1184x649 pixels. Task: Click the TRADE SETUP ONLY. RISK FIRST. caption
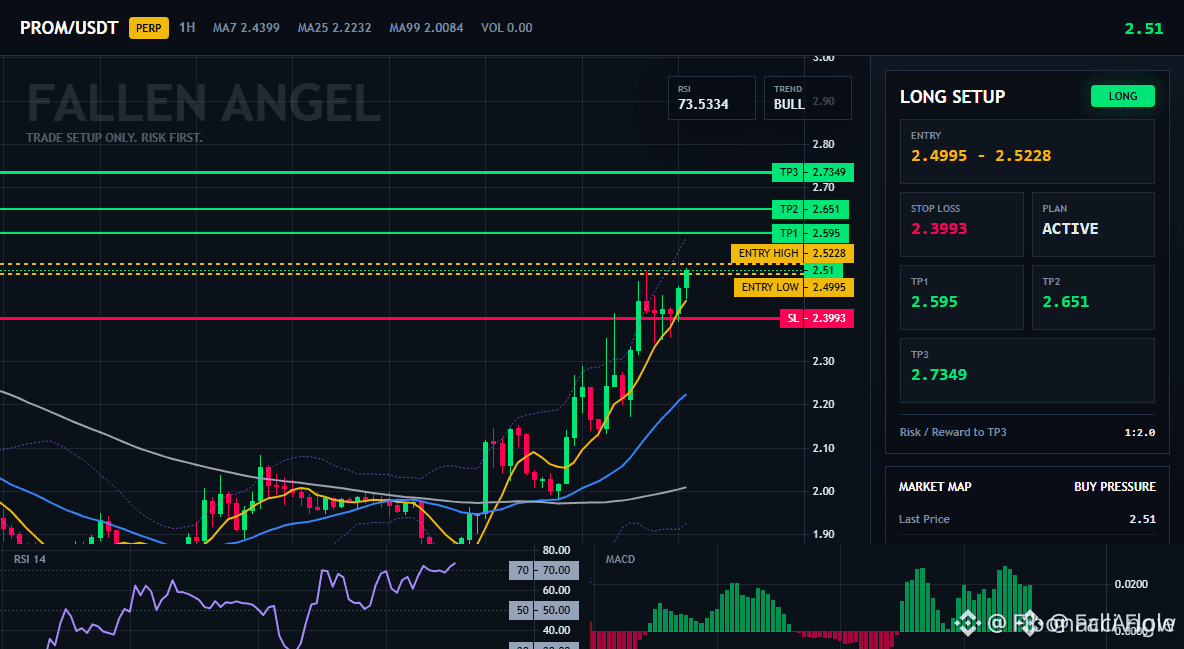114,138
